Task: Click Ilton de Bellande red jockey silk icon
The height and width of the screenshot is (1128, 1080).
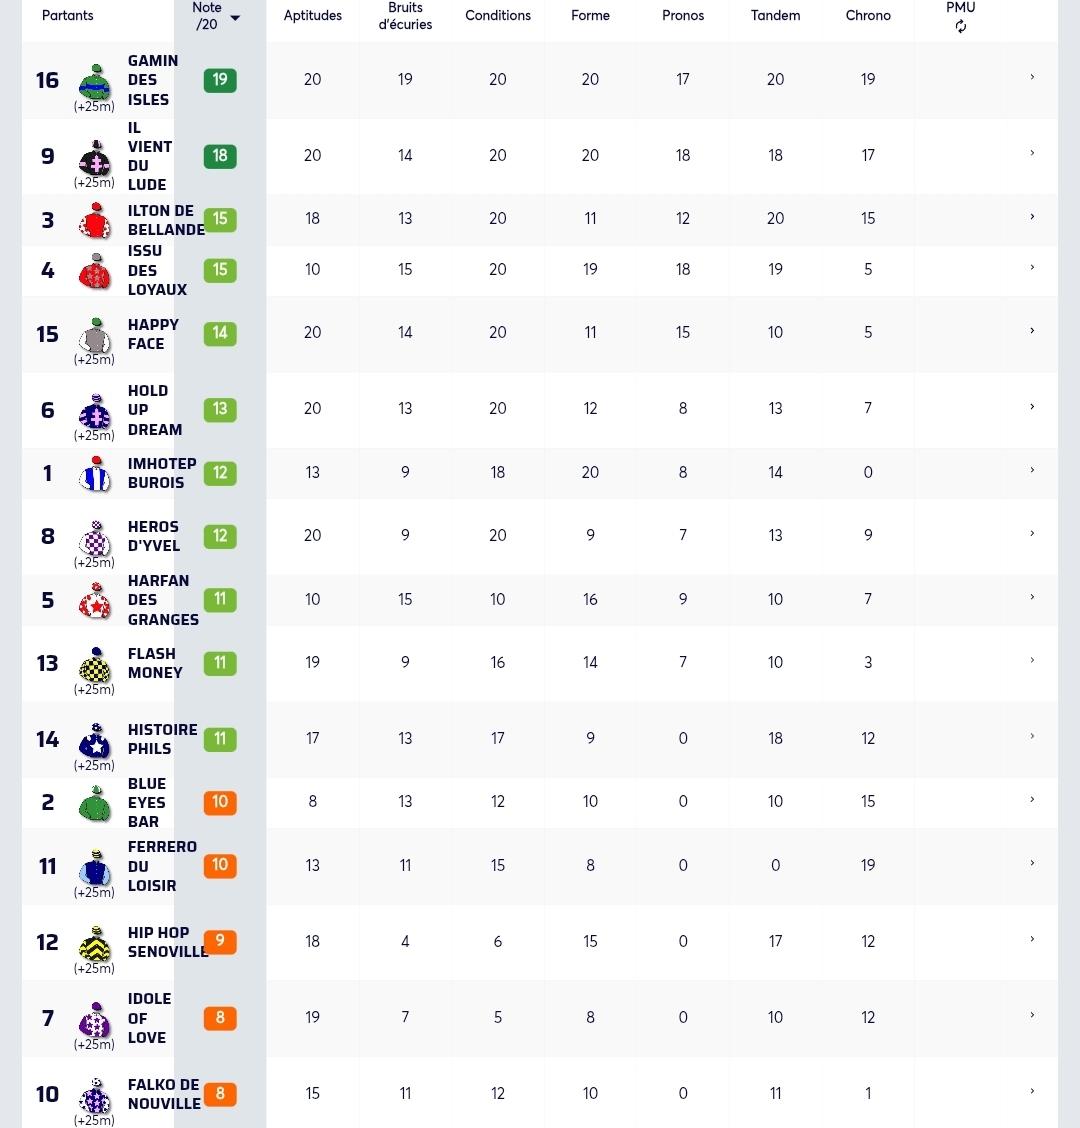Action: coord(95,220)
